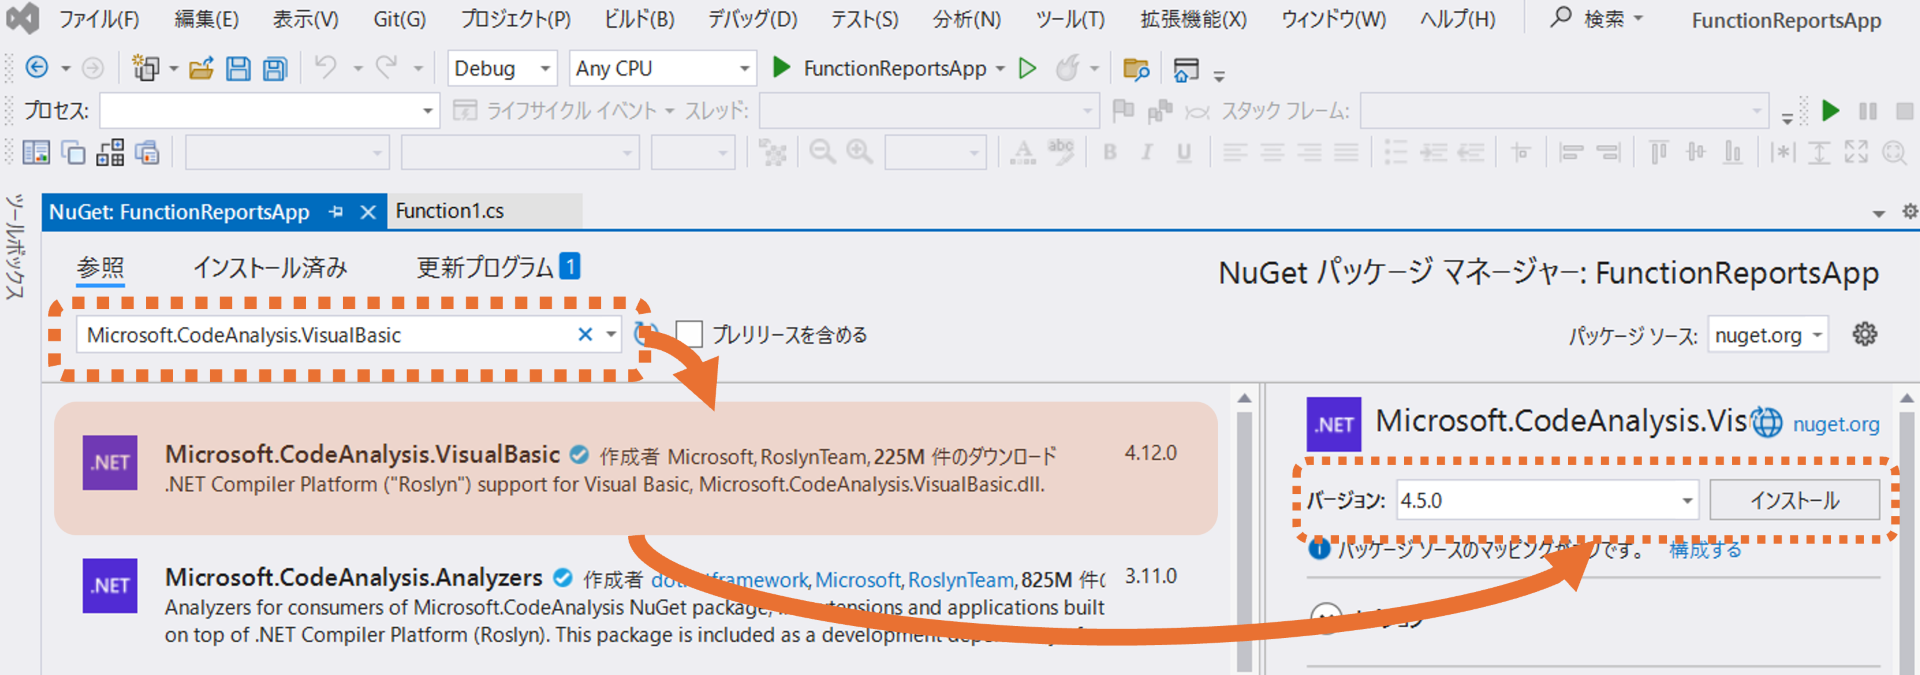1920x675 pixels.
Task: Click the save file icon
Action: (238, 68)
